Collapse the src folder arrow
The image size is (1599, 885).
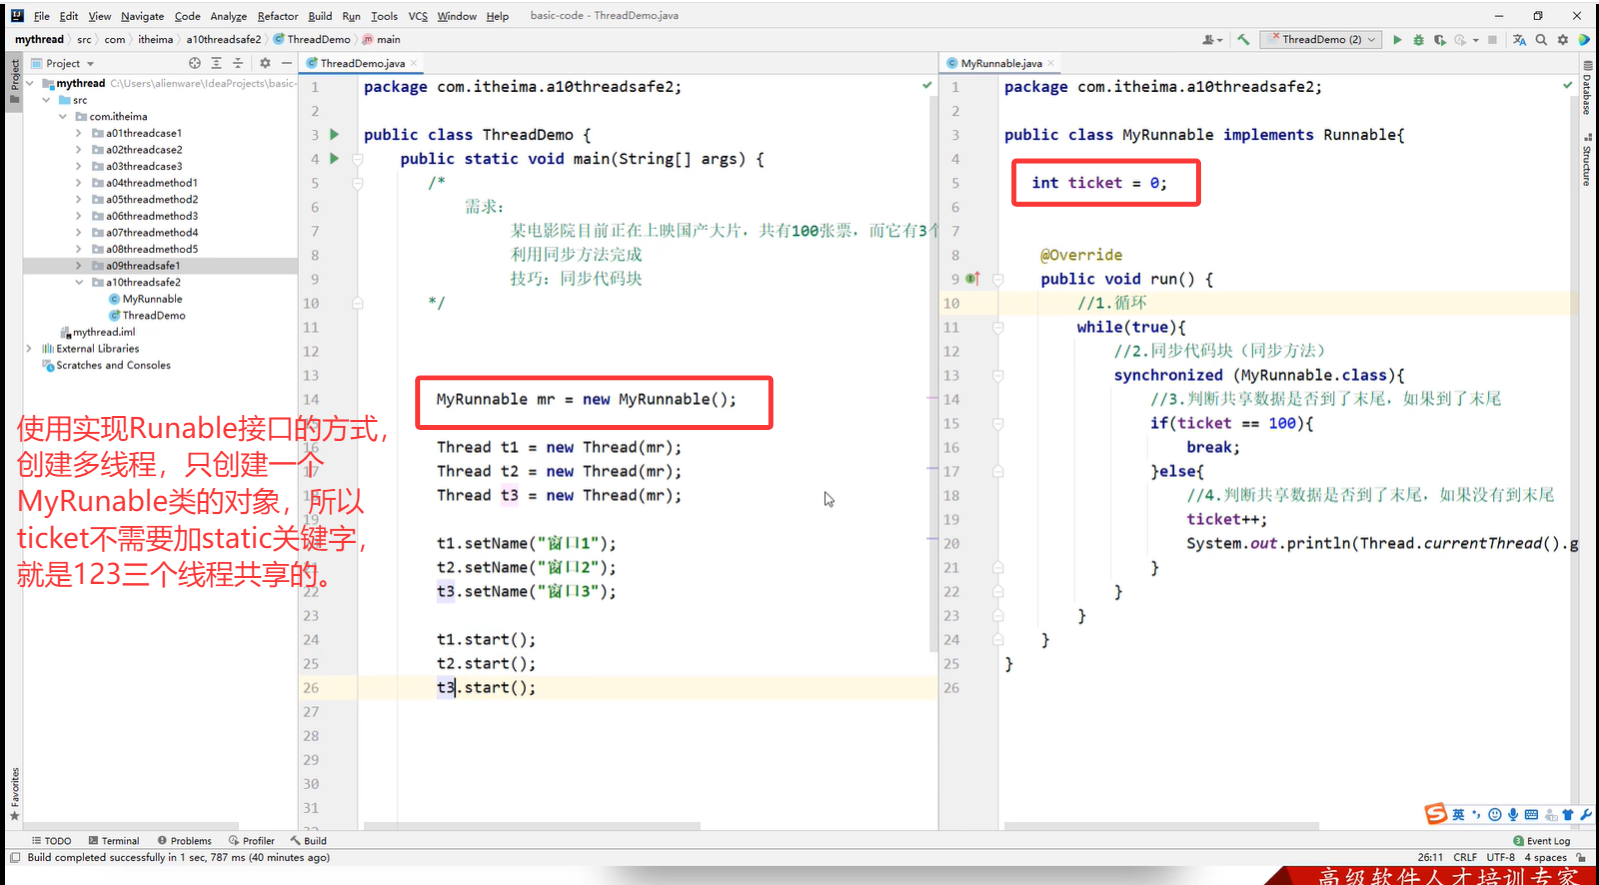coord(46,100)
